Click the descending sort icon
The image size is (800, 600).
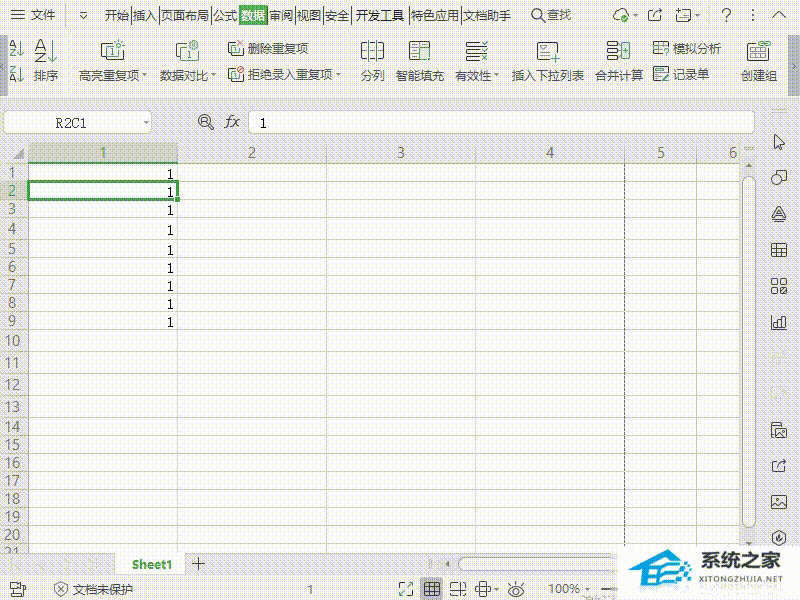16,74
